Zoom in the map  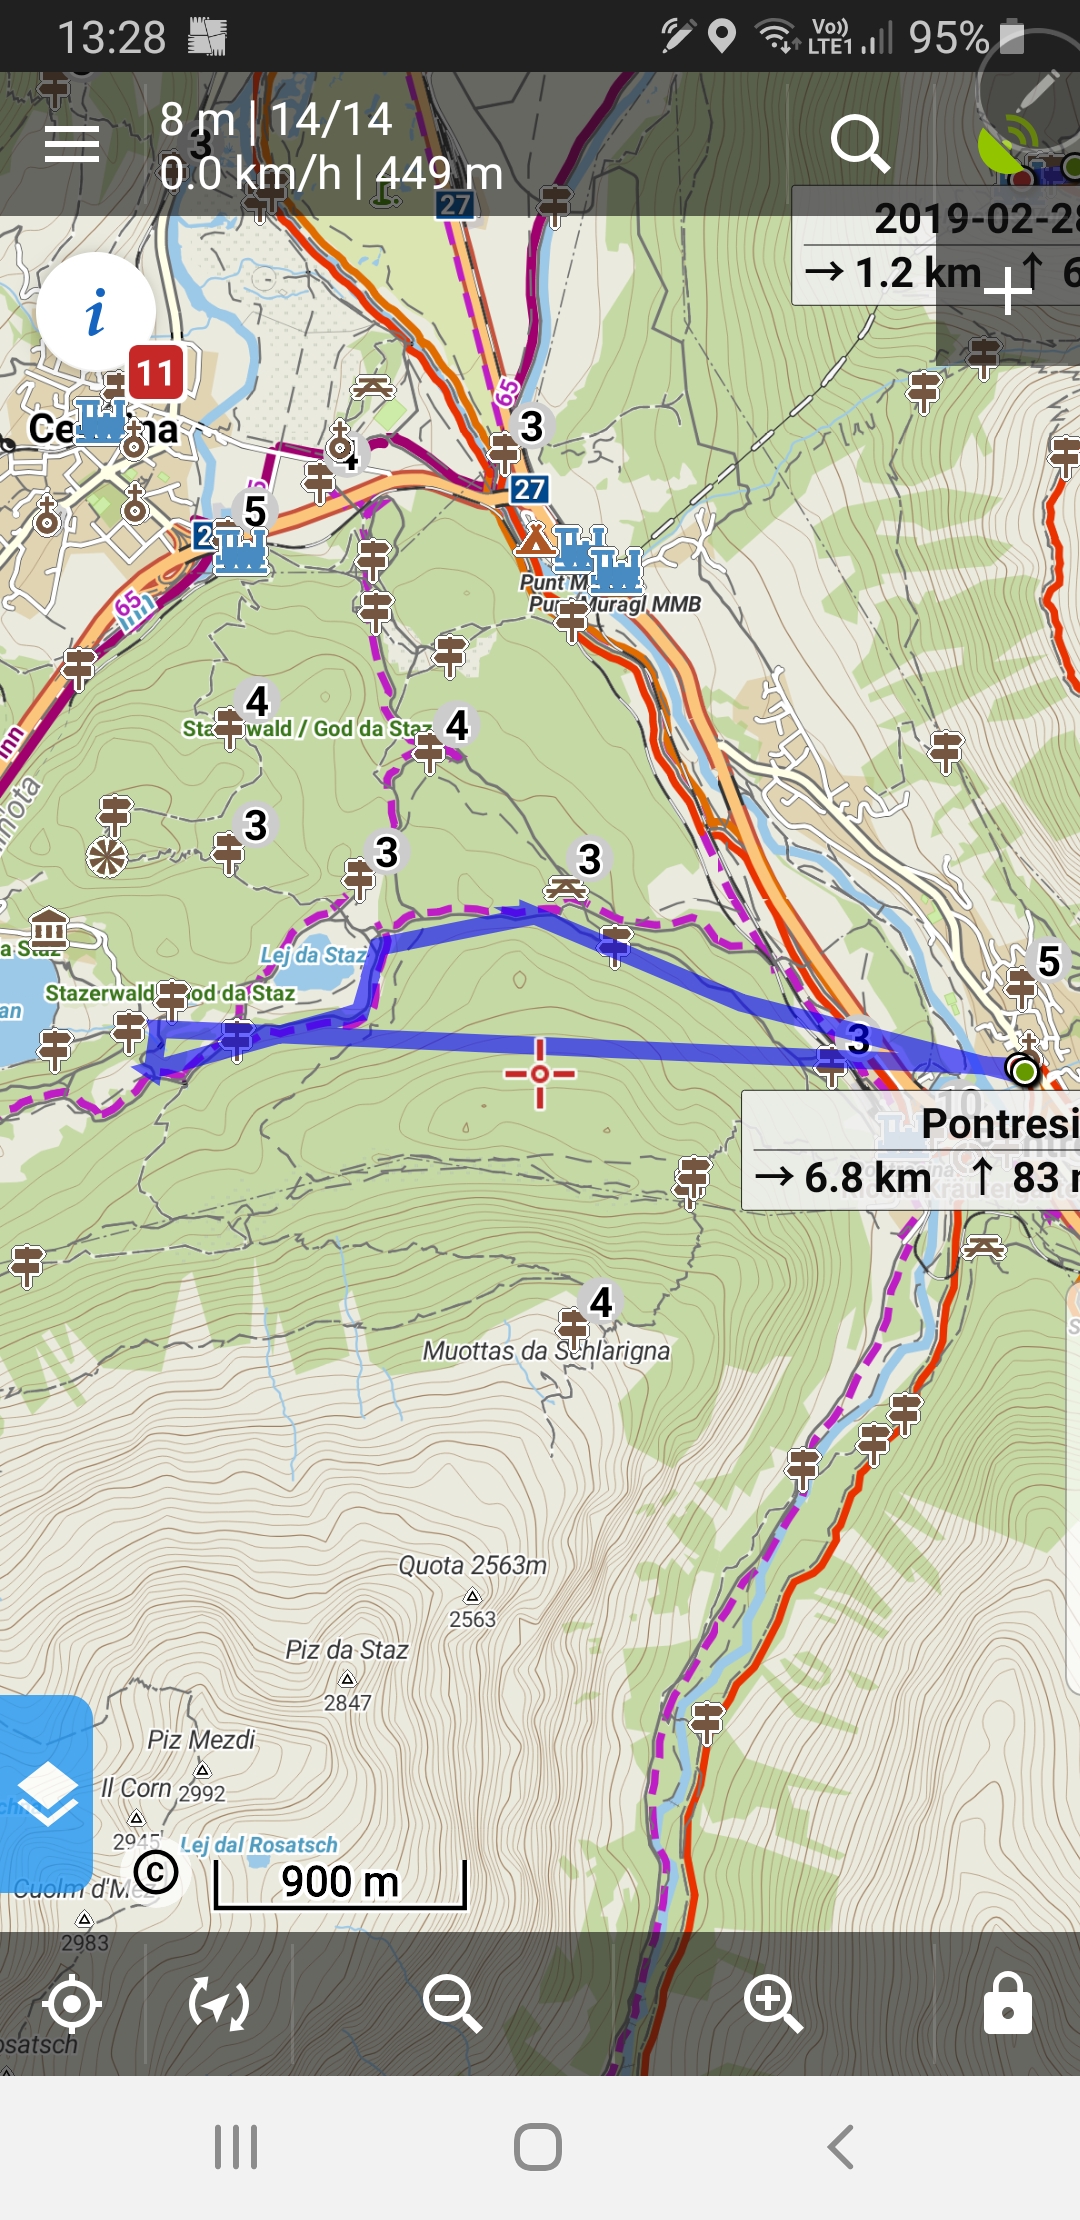[773, 2004]
